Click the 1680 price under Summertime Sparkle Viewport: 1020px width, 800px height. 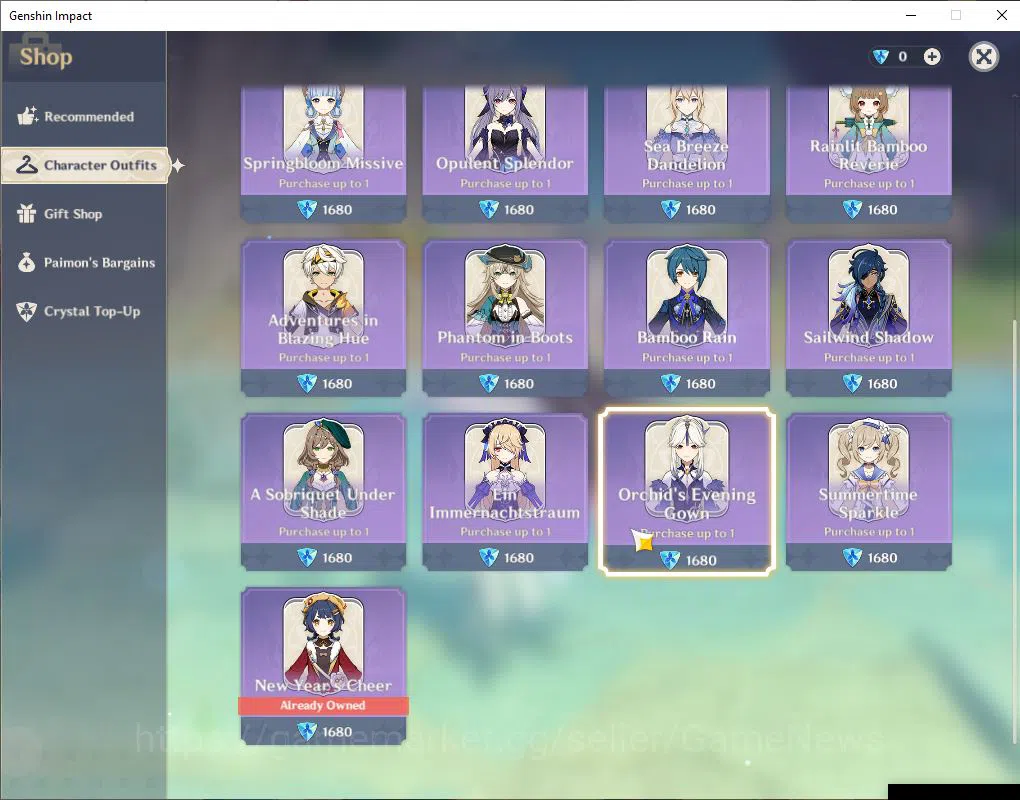click(x=882, y=557)
